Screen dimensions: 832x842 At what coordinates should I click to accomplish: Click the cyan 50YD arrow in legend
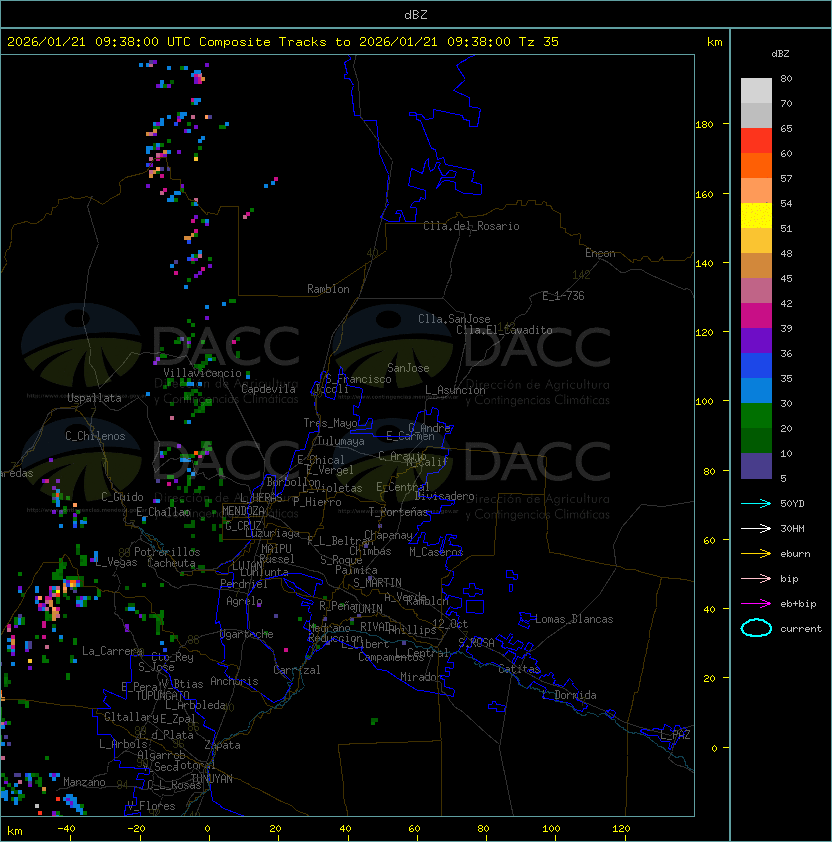[x=756, y=503]
